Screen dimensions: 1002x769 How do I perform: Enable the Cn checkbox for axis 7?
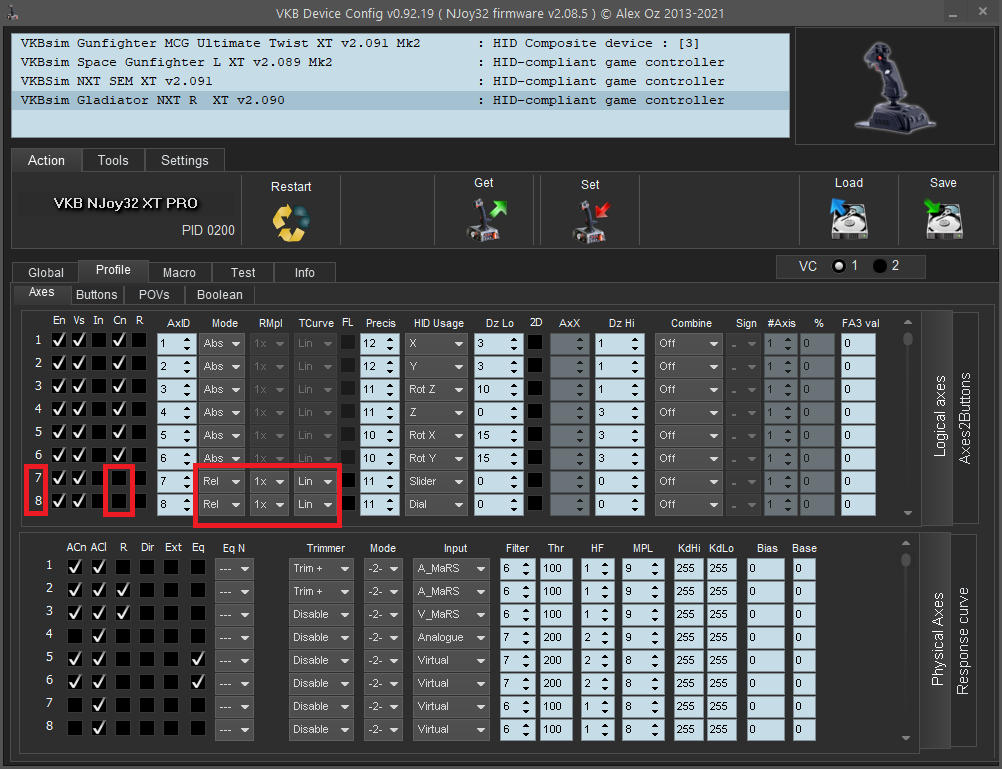119,479
